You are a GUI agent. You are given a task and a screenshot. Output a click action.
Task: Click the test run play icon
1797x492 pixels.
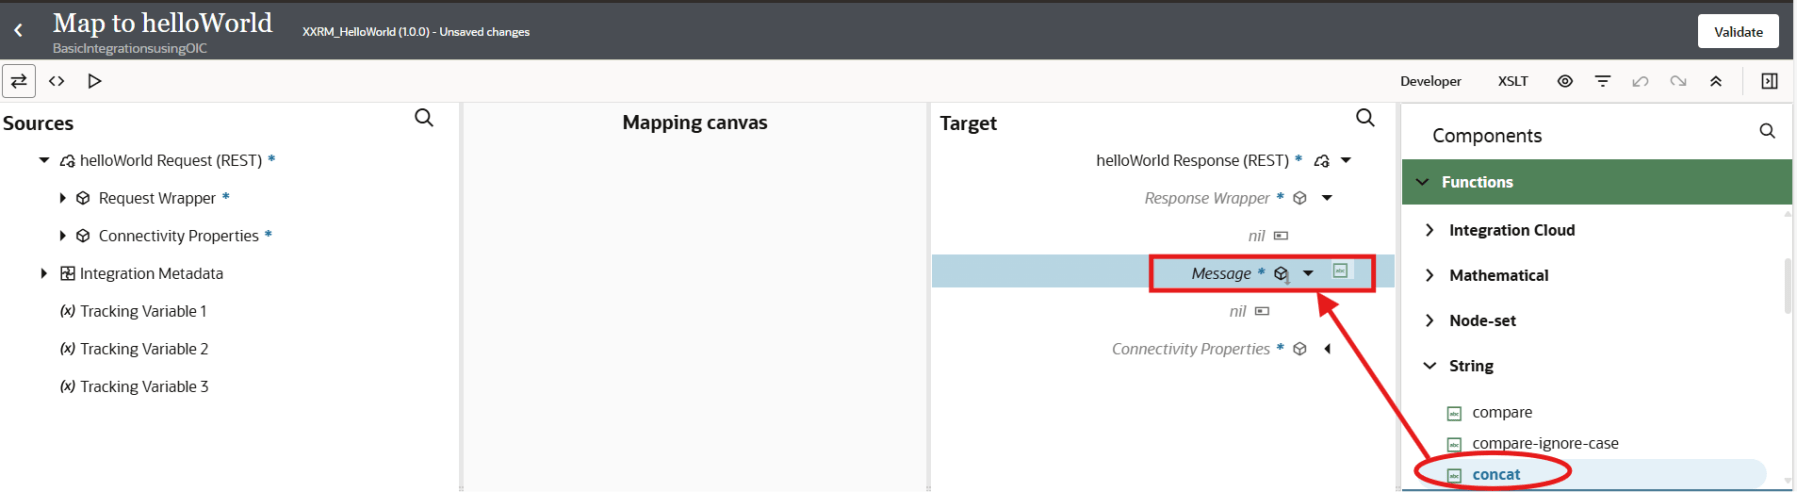(x=95, y=81)
